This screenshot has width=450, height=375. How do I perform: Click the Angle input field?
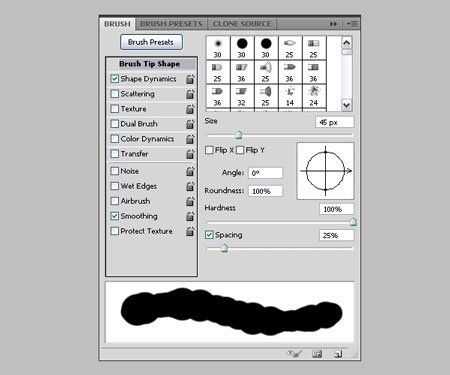[x=266, y=173]
